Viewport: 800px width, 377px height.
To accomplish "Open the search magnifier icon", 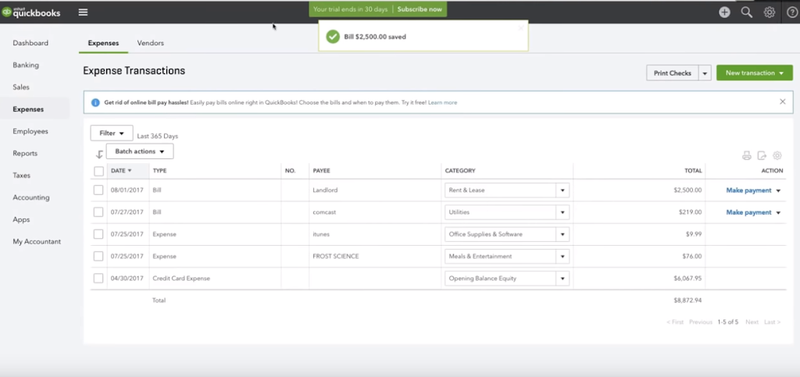I will (746, 12).
